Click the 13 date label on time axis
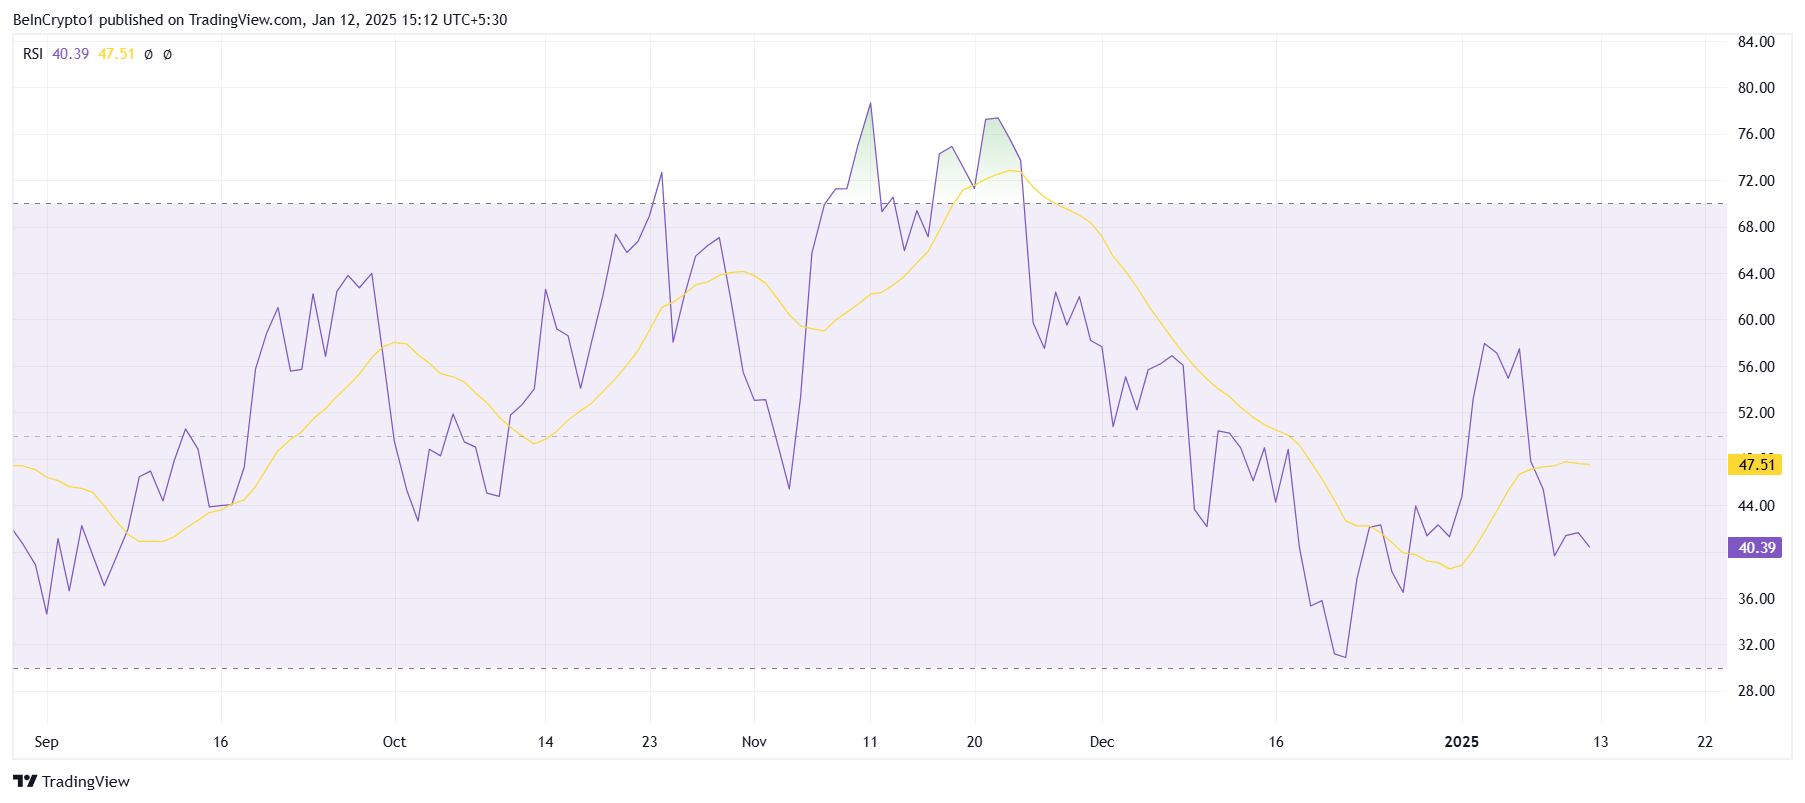This screenshot has width=1805, height=803. click(x=1601, y=741)
